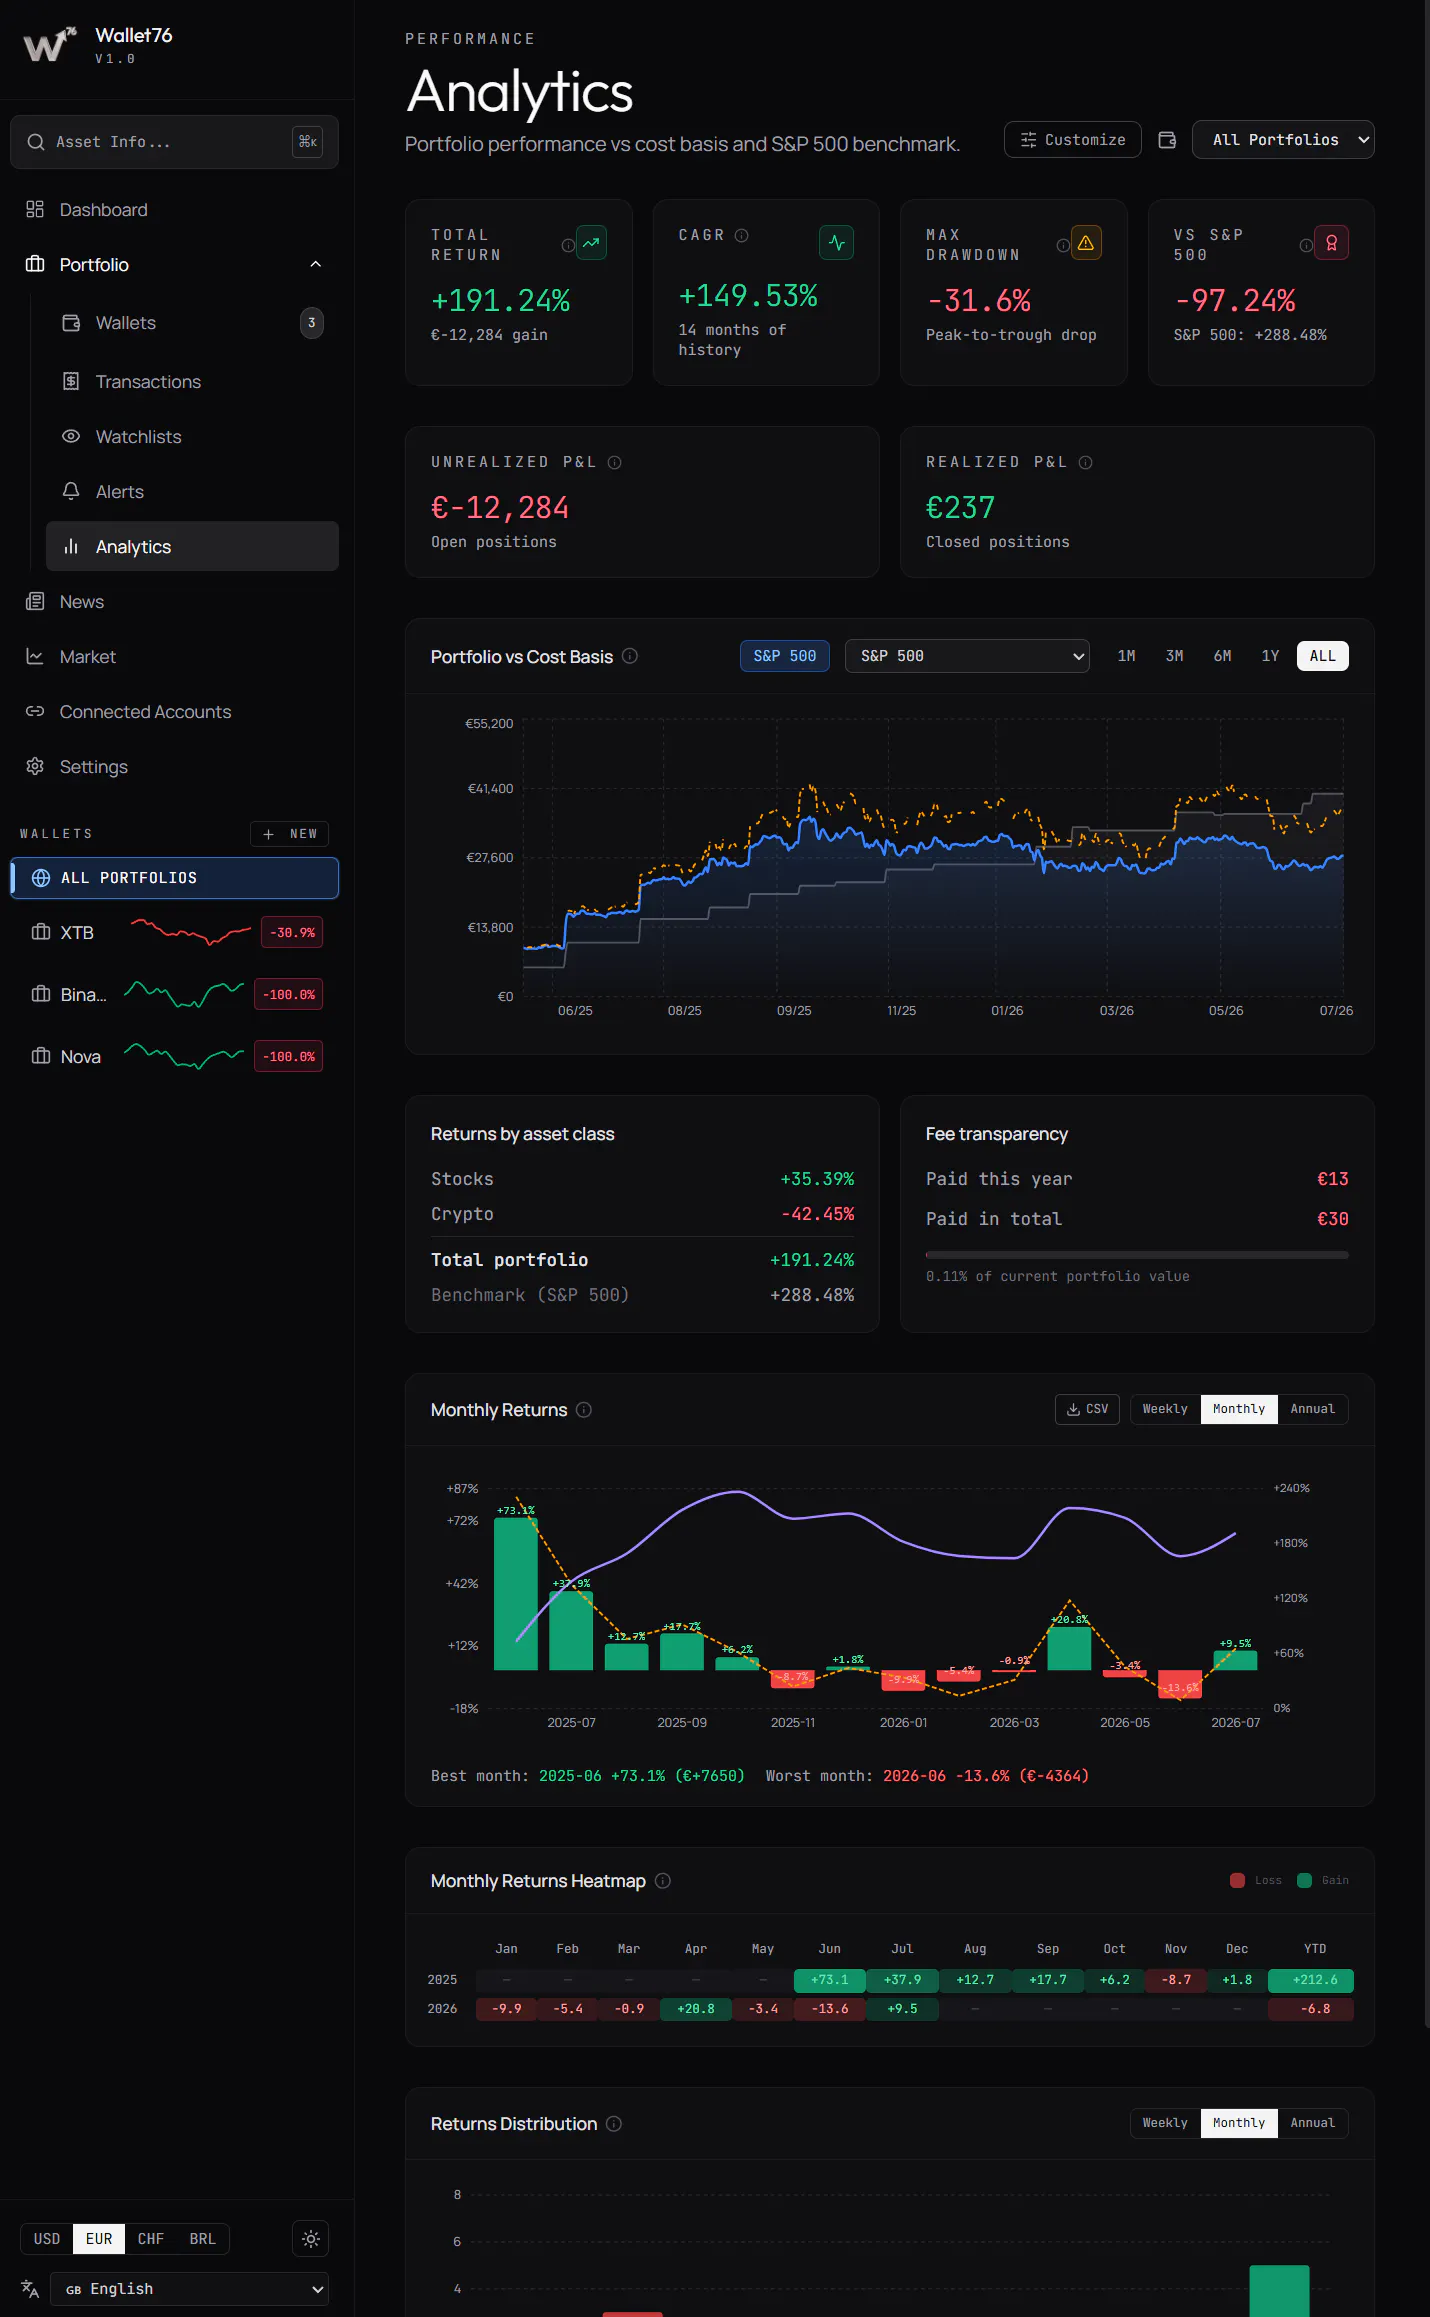The height and width of the screenshot is (2317, 1430).
Task: Switch currency to USD
Action: pyautogui.click(x=47, y=2239)
